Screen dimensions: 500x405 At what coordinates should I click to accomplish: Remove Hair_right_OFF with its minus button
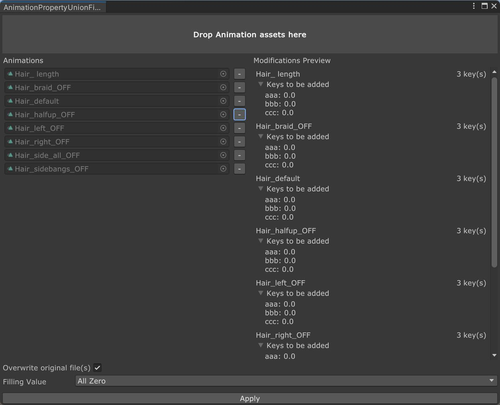pyautogui.click(x=239, y=142)
